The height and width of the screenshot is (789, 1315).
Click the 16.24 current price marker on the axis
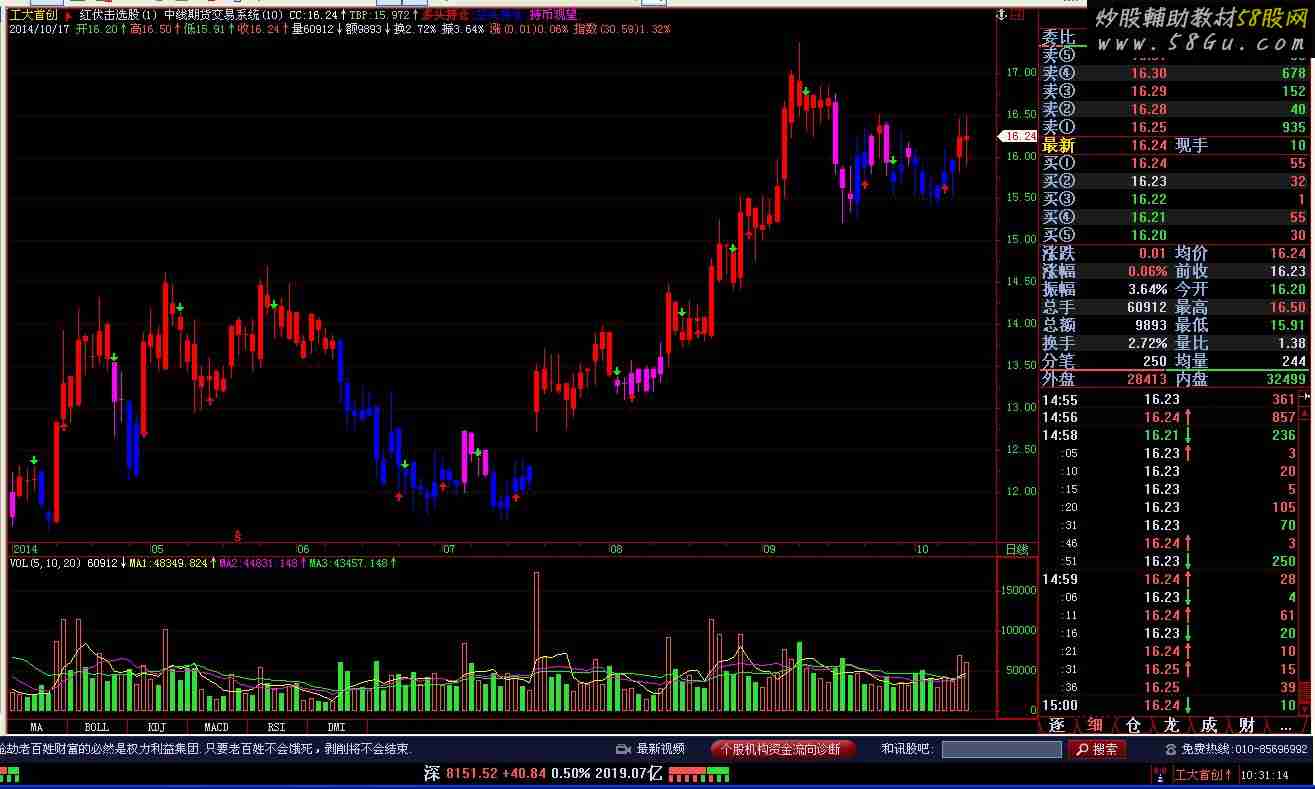(x=1019, y=136)
